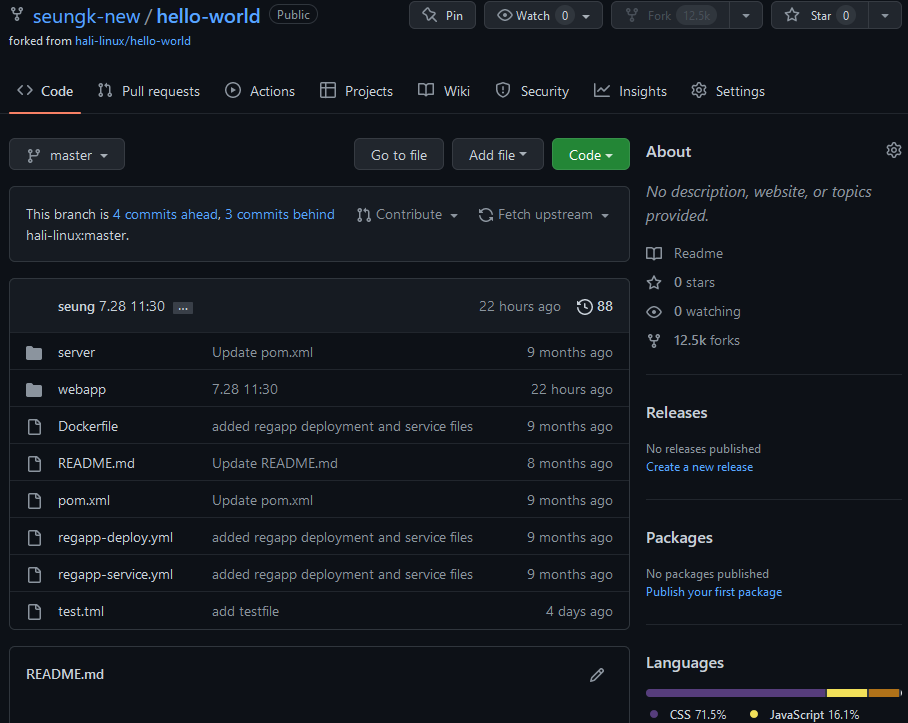Click the pom.xml file icon
This screenshot has height=723, width=908.
pyautogui.click(x=34, y=501)
